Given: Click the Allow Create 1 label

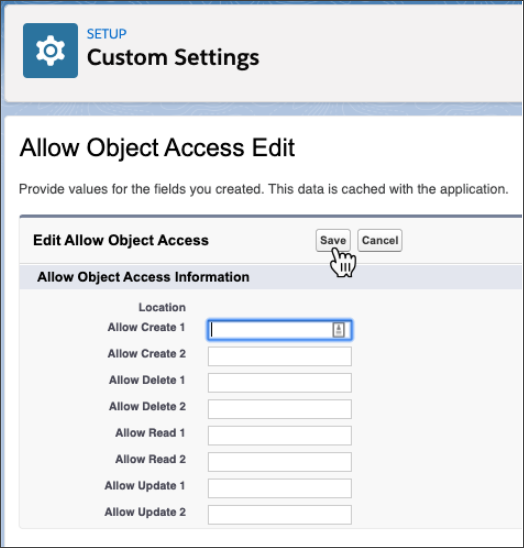Looking at the screenshot, I should coord(146,327).
